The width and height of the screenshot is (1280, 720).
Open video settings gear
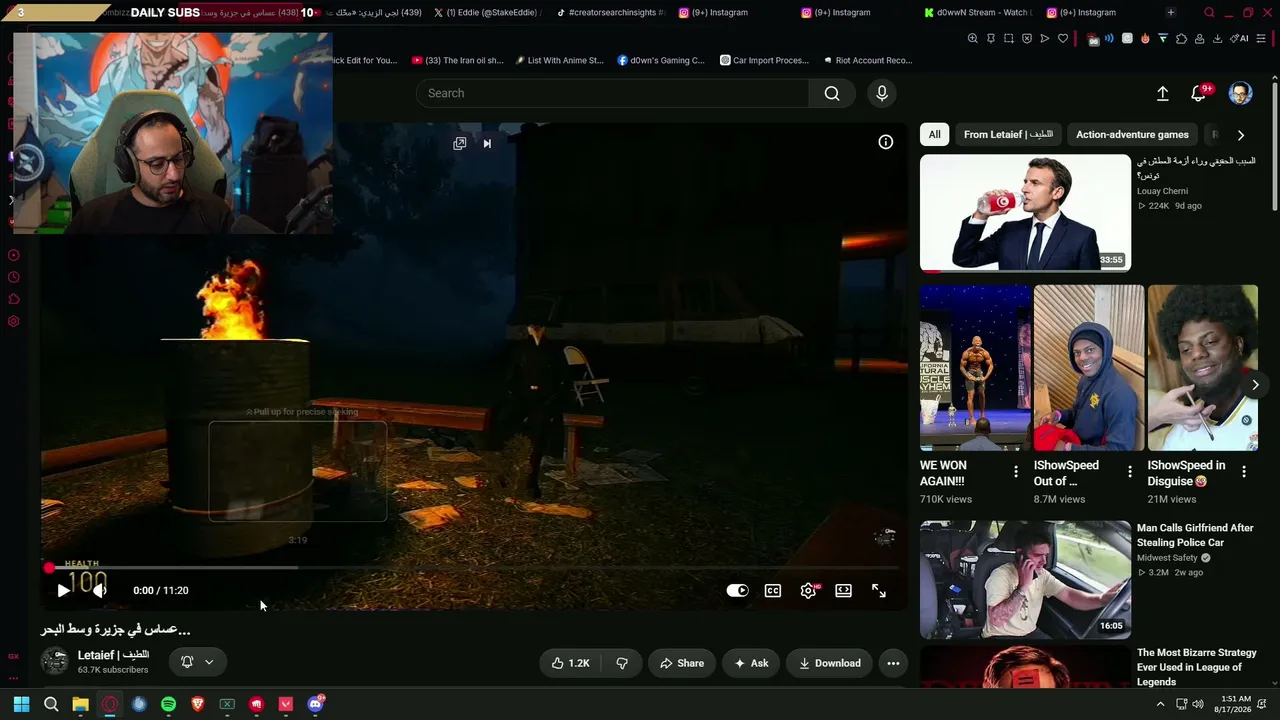(808, 591)
